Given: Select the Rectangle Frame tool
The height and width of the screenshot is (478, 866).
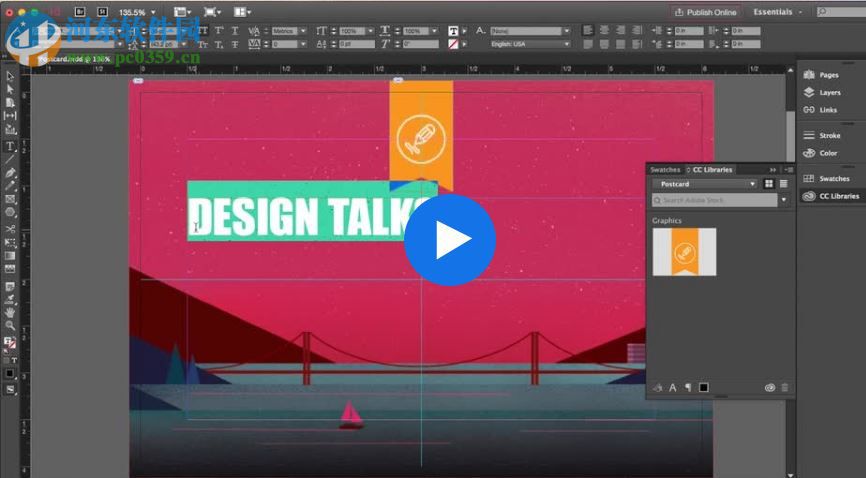Looking at the screenshot, I should coord(10,199).
